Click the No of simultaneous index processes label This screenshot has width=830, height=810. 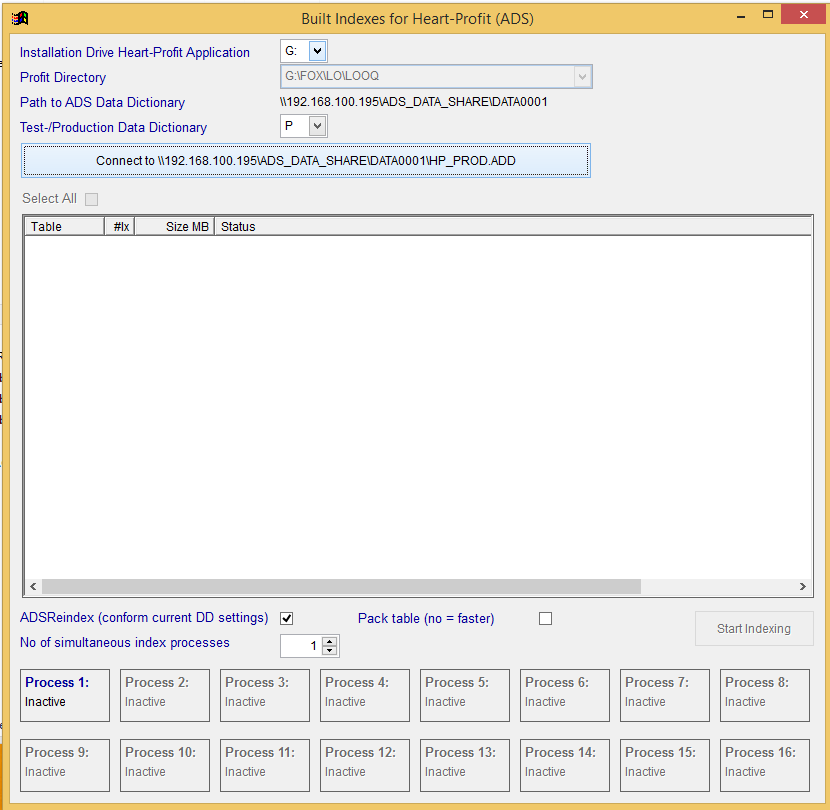pos(124,643)
